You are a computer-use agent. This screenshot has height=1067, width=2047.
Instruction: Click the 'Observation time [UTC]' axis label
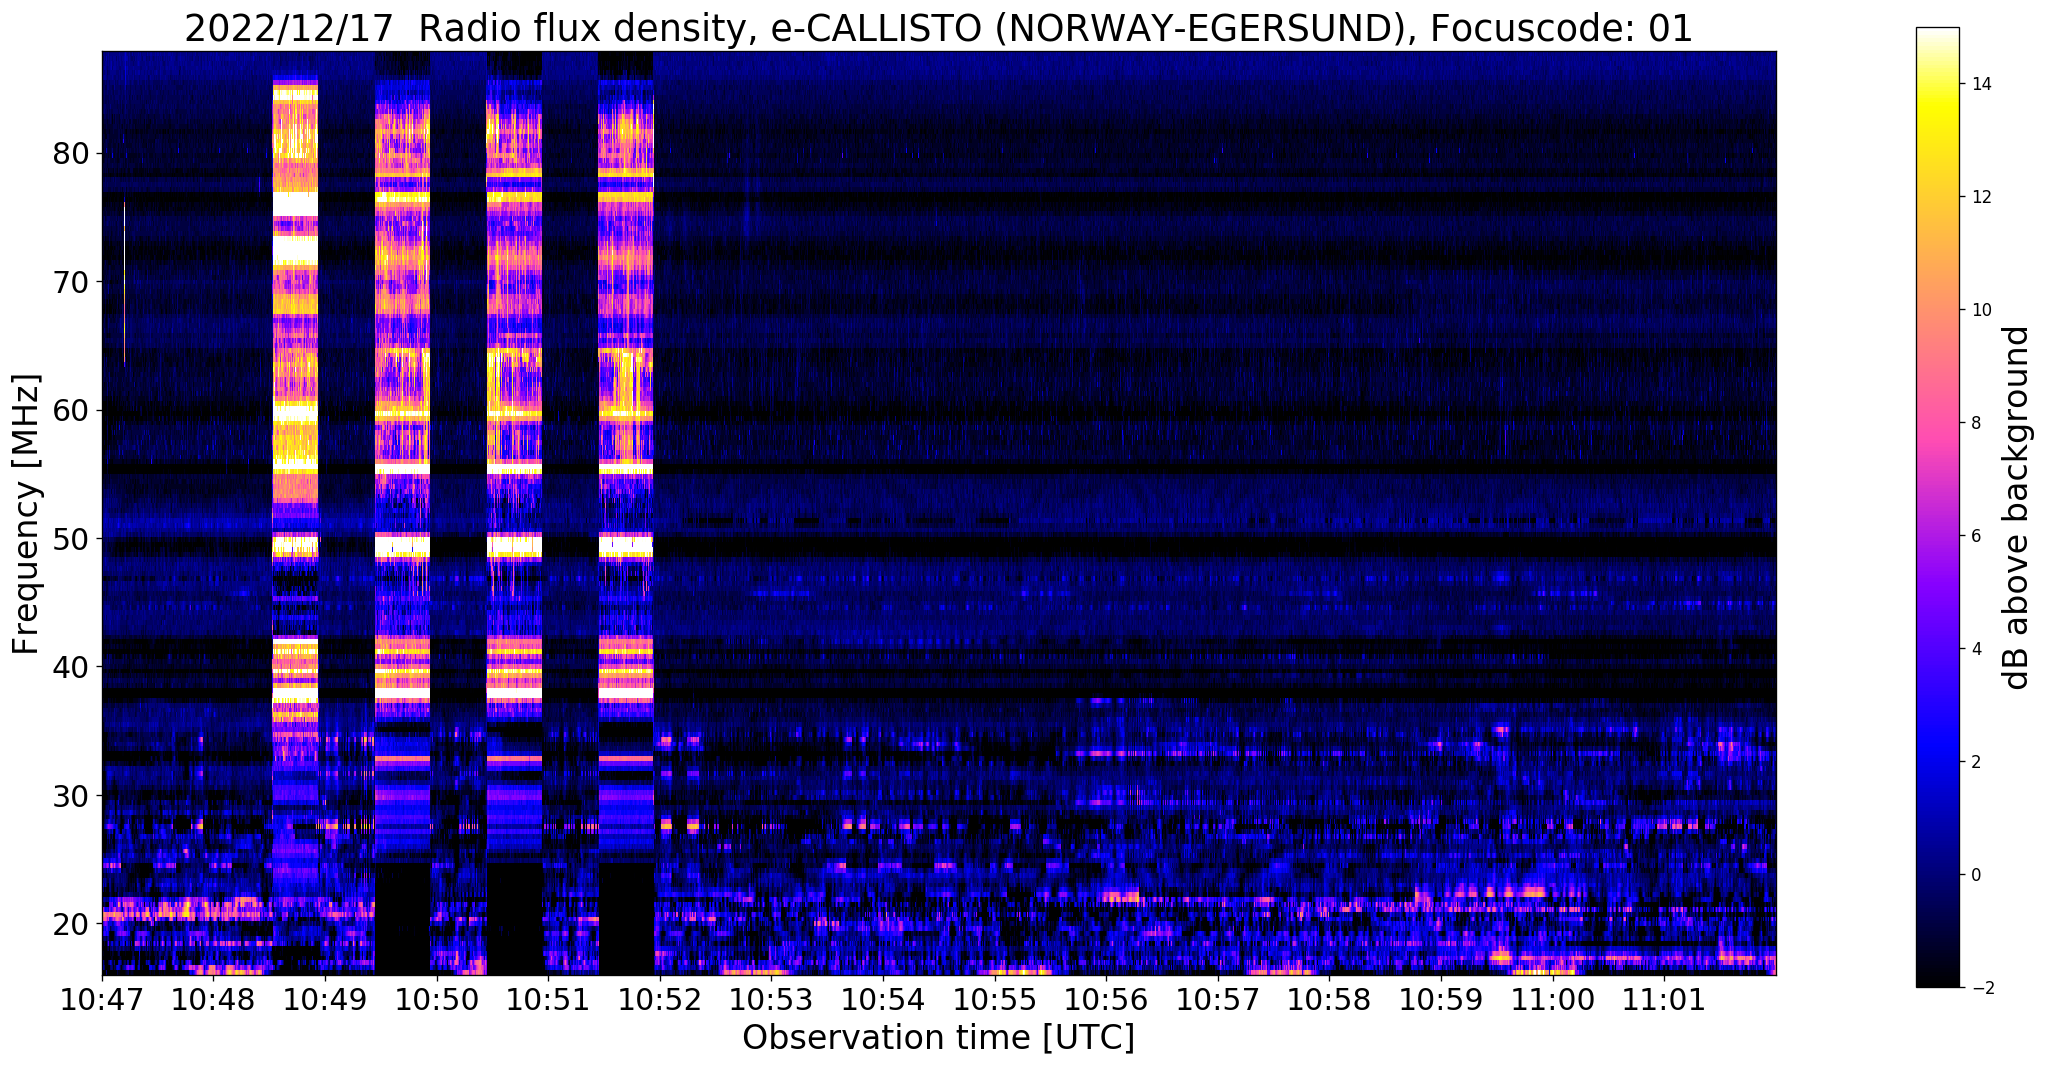[x=938, y=1037]
